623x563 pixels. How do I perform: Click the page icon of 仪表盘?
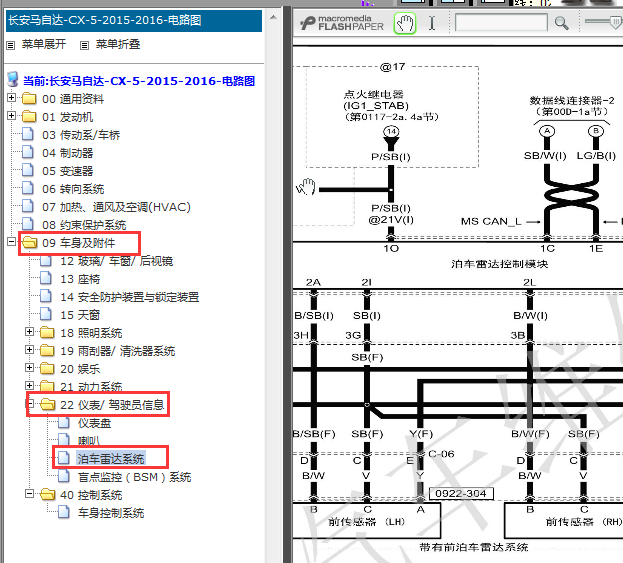tap(64, 422)
